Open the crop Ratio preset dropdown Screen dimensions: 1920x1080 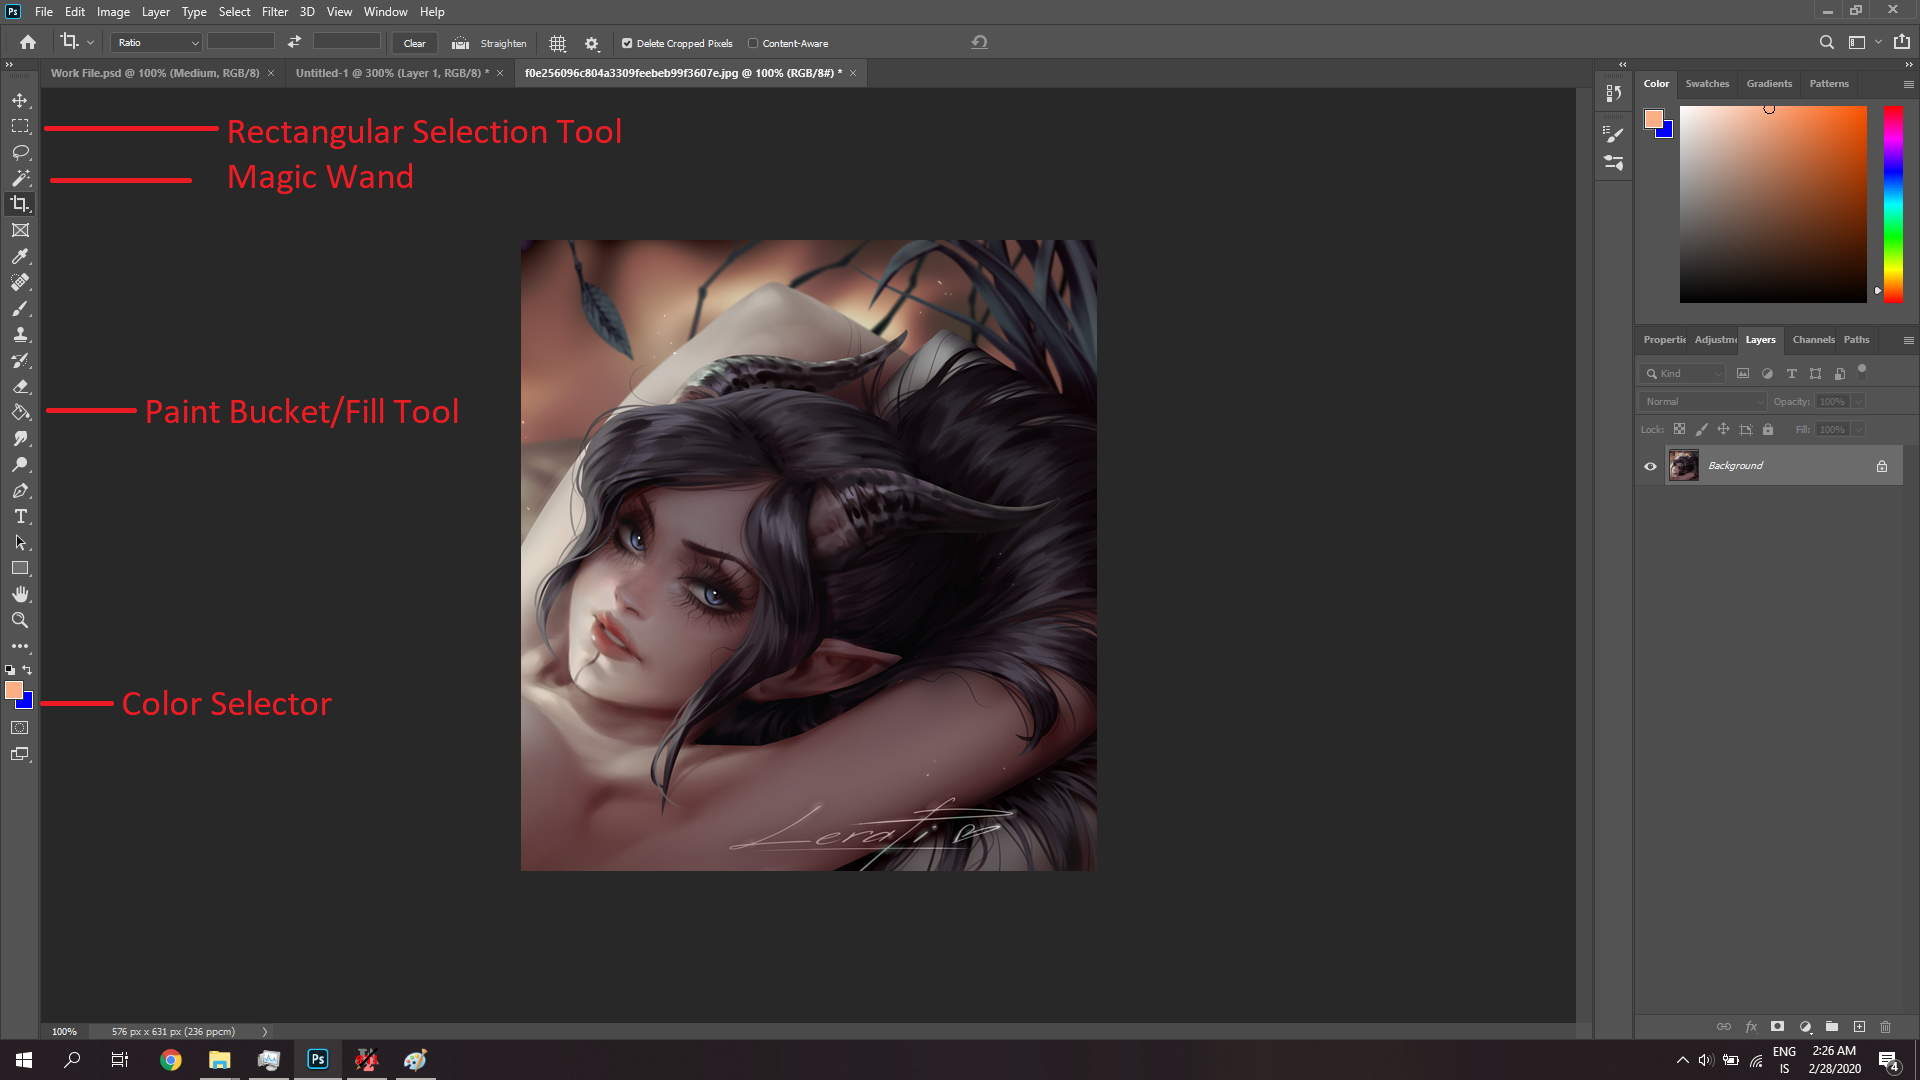coord(157,43)
